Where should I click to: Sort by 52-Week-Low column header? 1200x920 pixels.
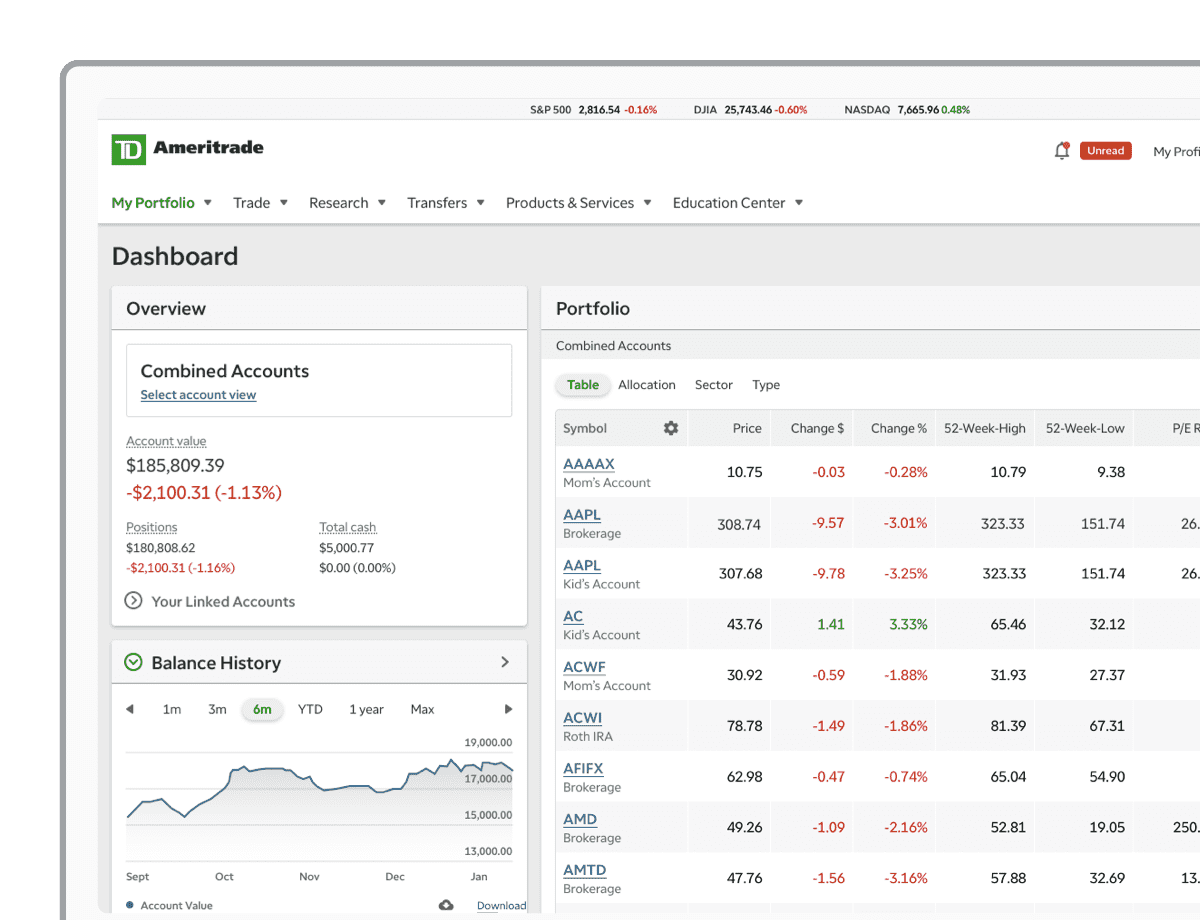1085,428
